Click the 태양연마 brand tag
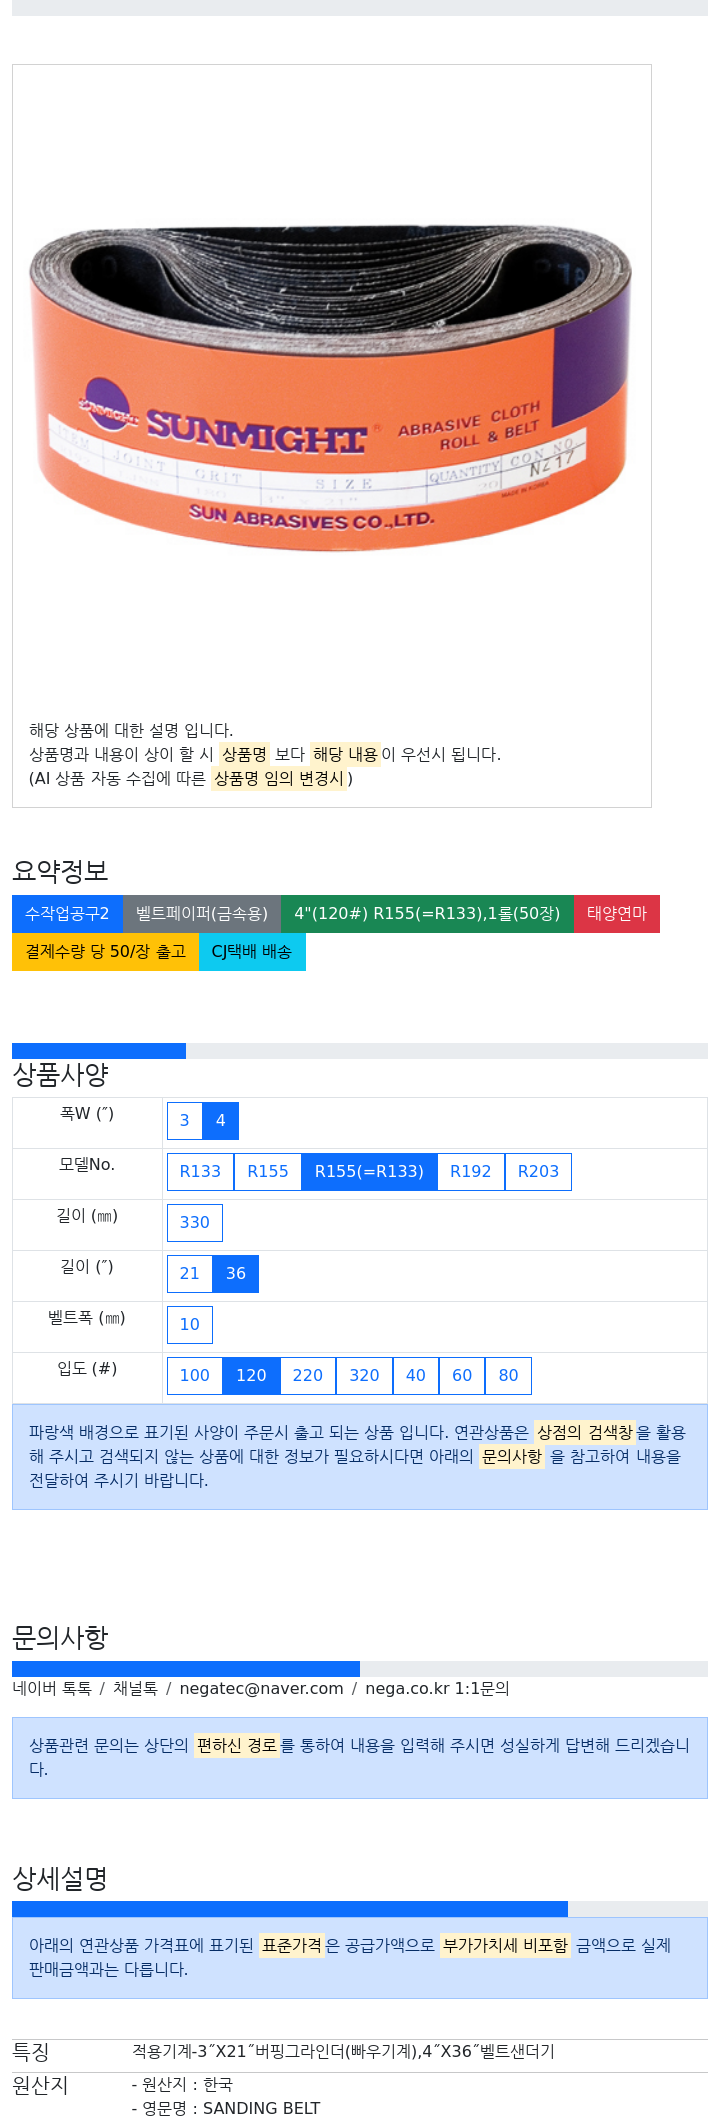Viewport: 720px width, 2121px height. click(617, 913)
